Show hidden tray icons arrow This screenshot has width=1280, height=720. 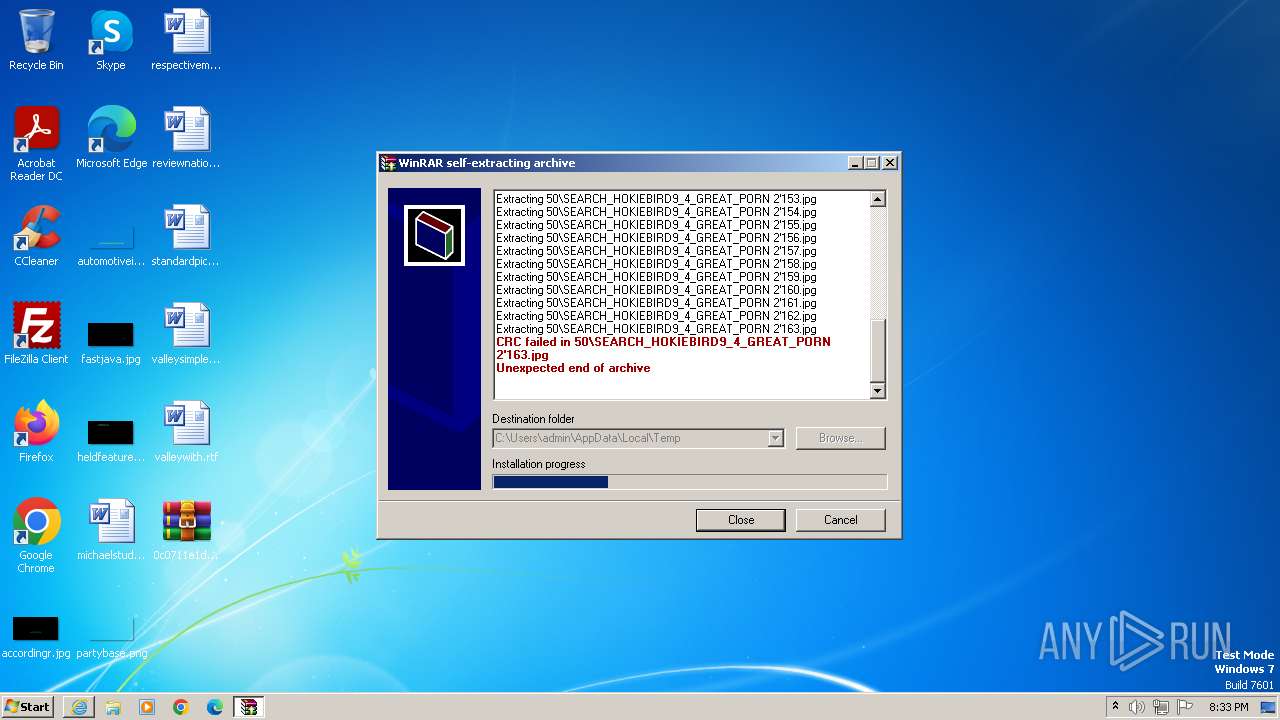point(1115,707)
